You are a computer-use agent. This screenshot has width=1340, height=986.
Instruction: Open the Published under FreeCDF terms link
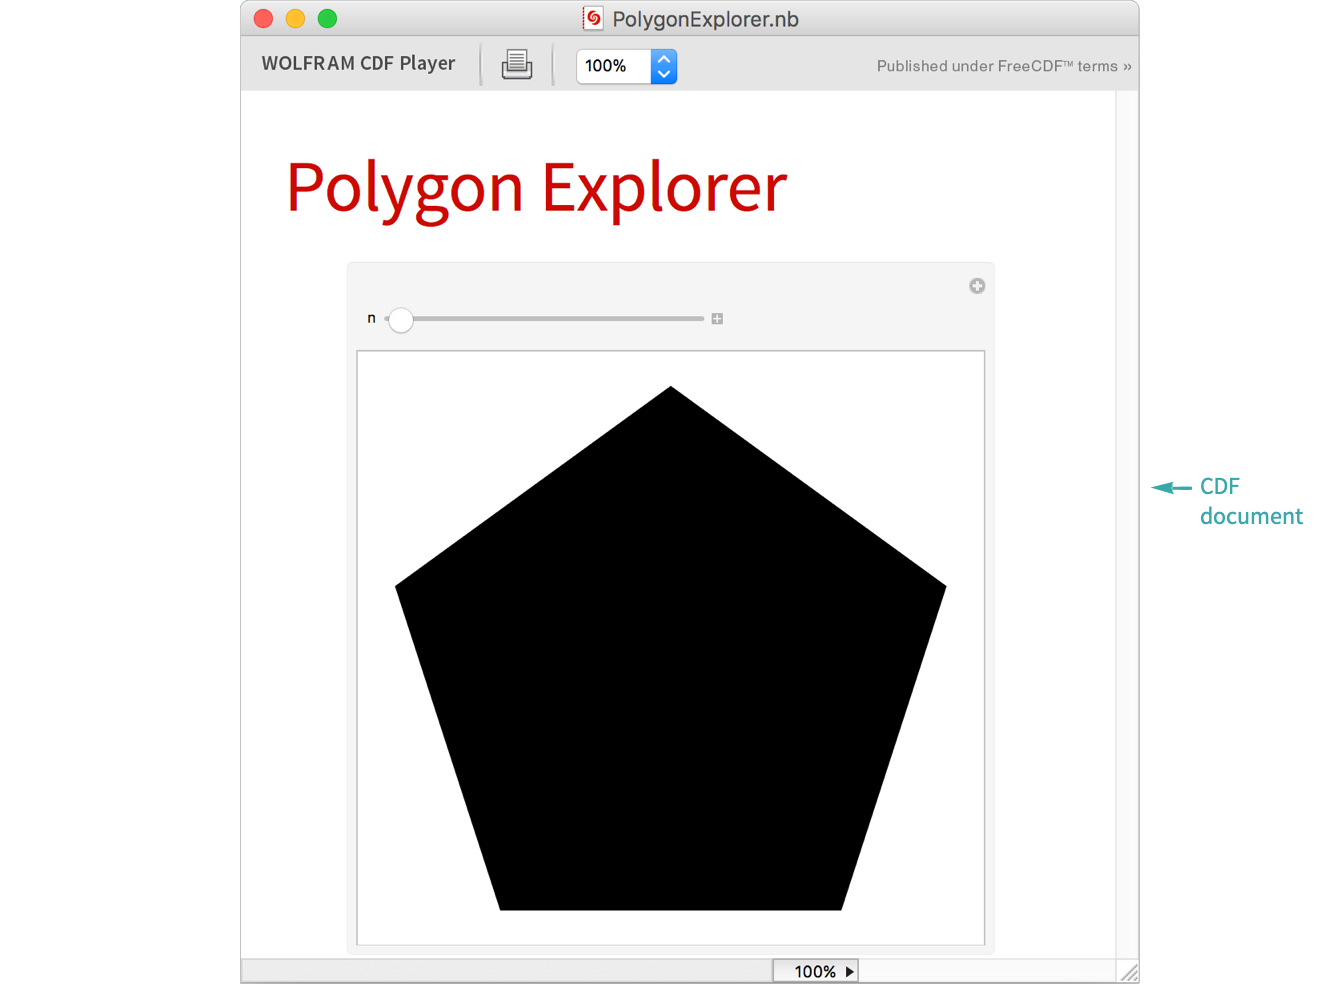pos(1003,66)
